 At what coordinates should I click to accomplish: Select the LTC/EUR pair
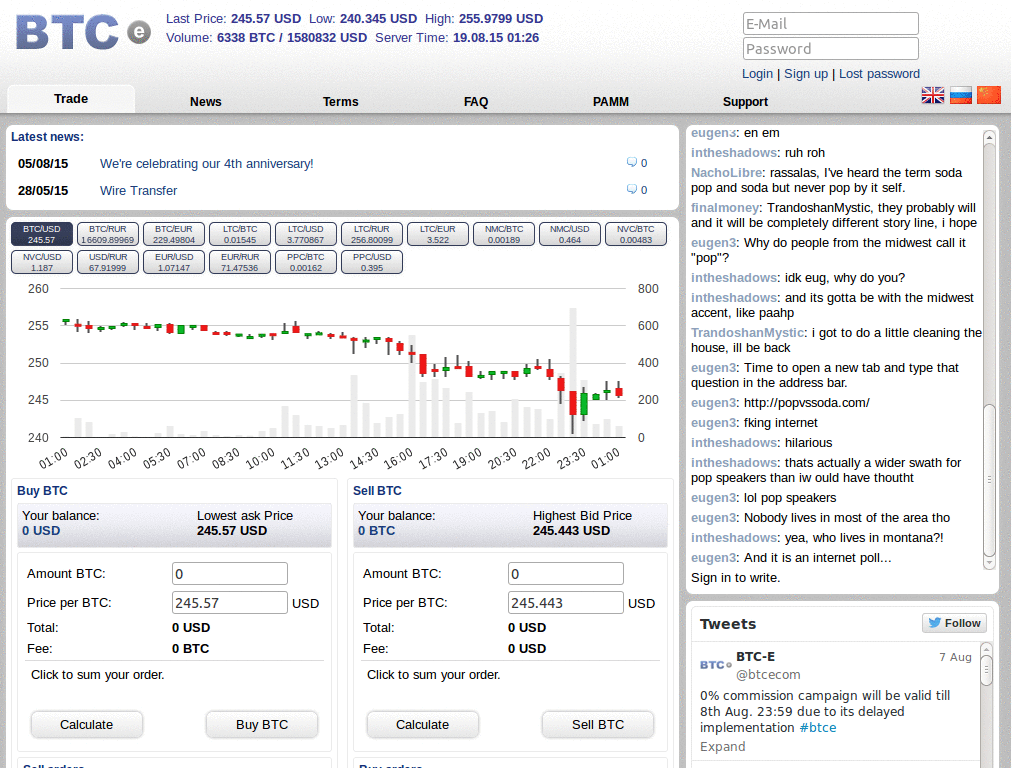click(x=438, y=234)
